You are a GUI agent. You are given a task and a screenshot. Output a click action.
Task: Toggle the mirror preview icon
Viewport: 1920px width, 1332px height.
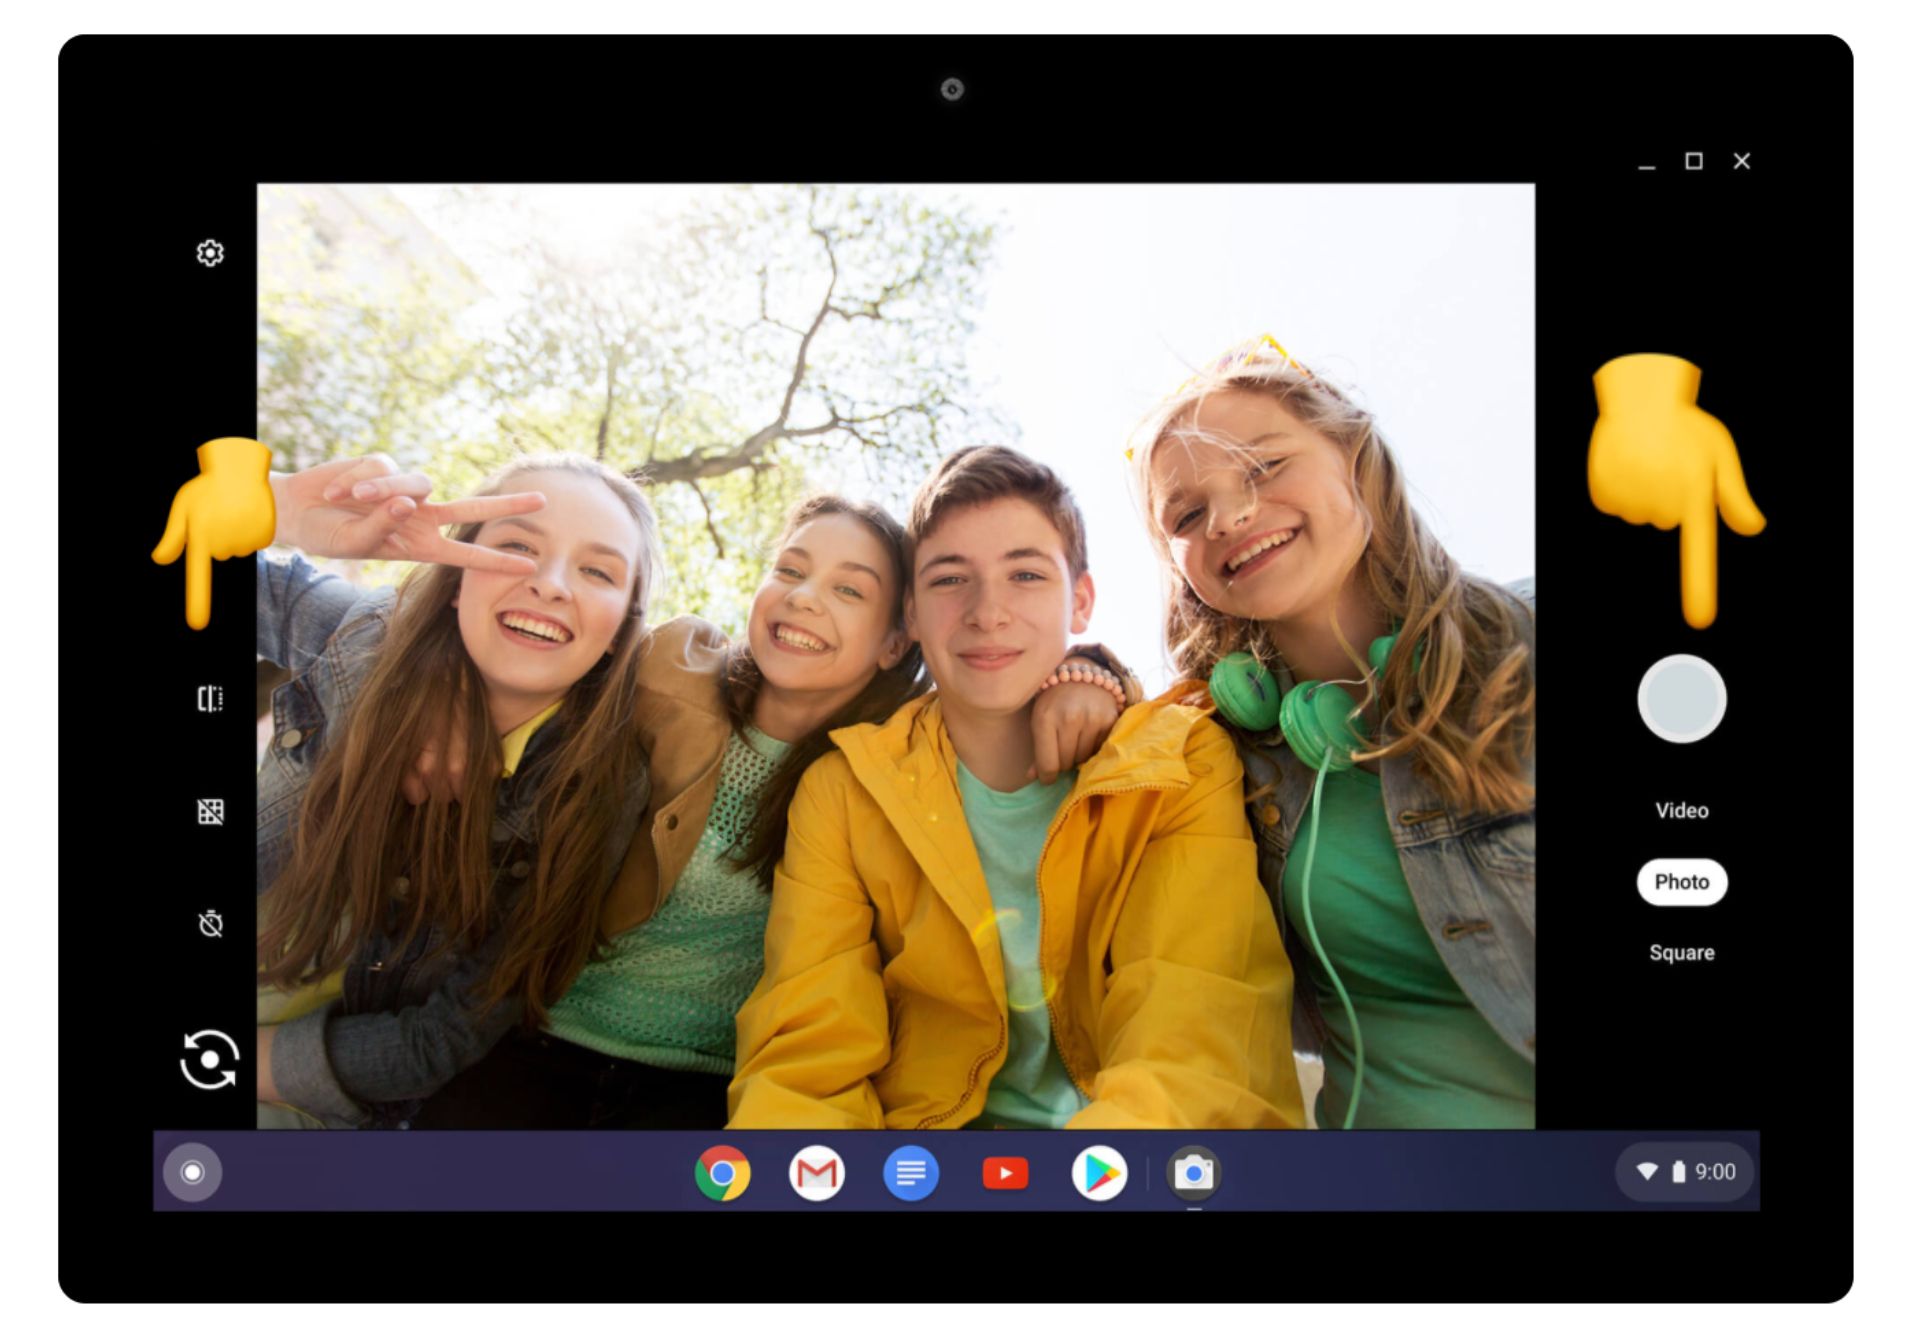(209, 698)
